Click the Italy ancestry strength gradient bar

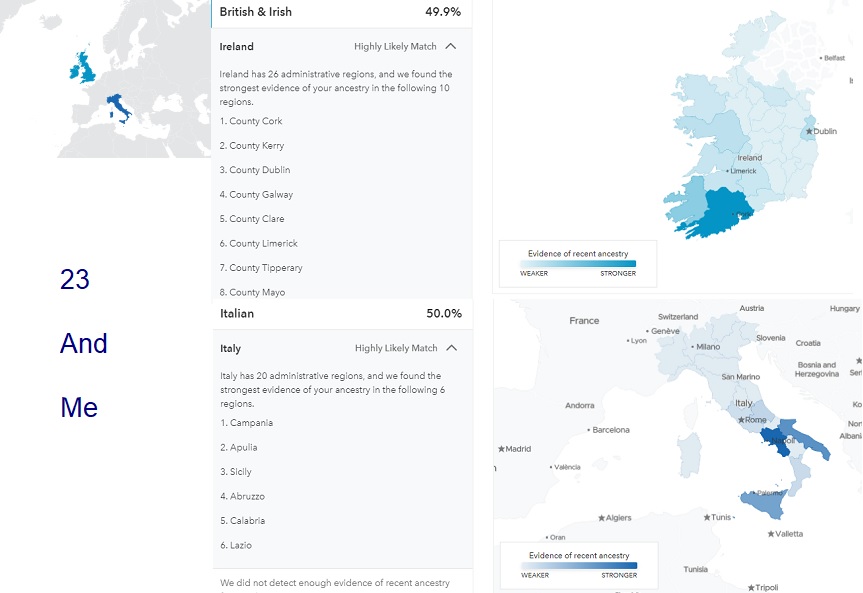[579, 565]
